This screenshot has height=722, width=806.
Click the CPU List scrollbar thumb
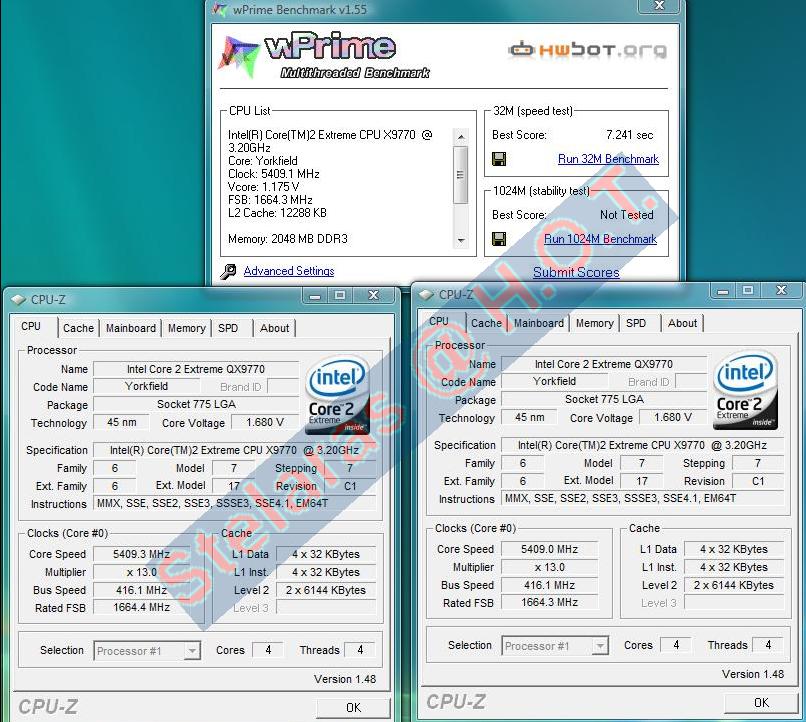tap(461, 174)
